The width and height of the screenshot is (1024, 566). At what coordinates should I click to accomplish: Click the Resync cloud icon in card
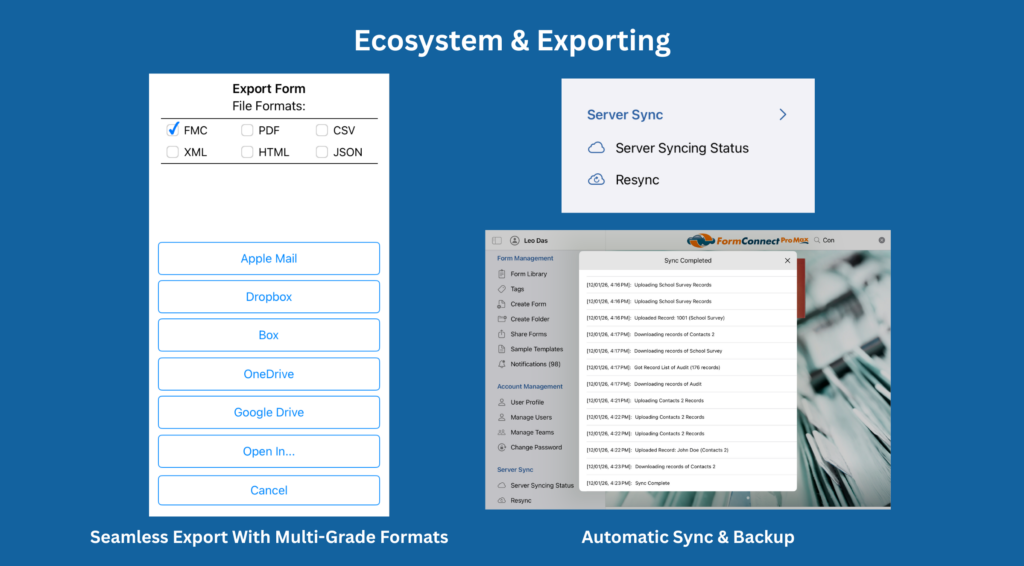[x=596, y=180]
